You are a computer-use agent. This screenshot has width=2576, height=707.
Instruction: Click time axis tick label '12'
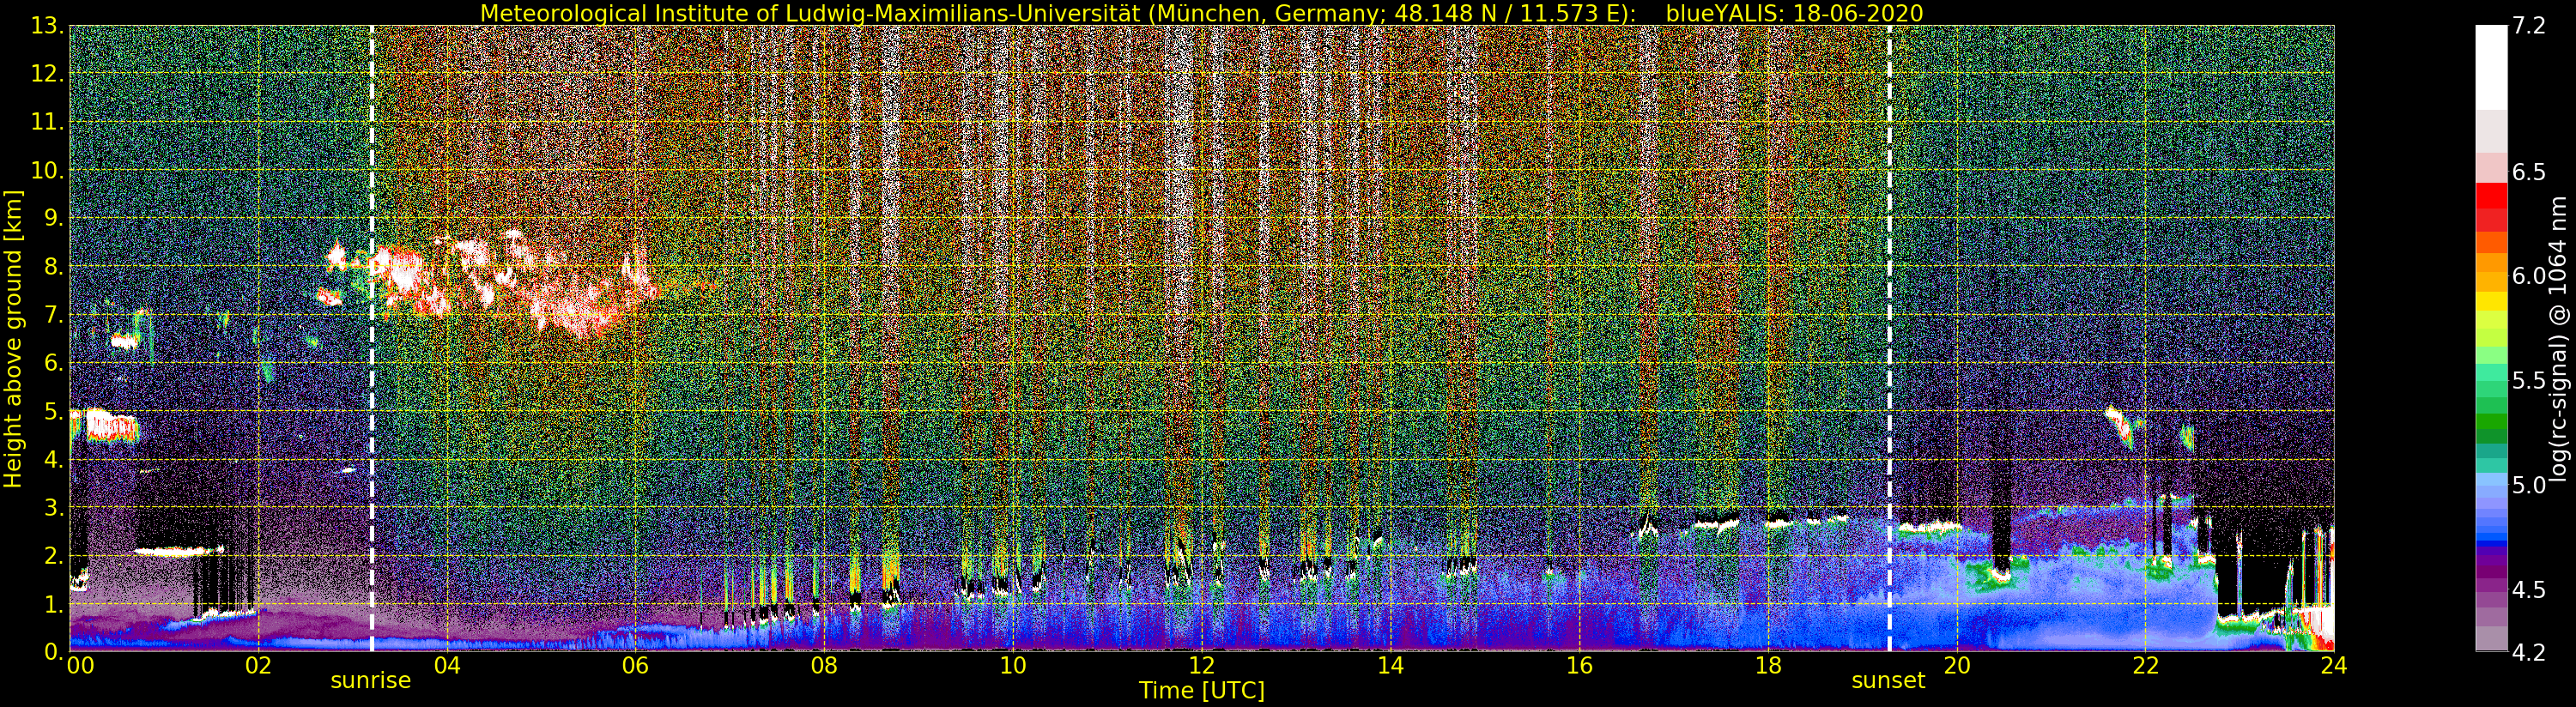[1201, 665]
